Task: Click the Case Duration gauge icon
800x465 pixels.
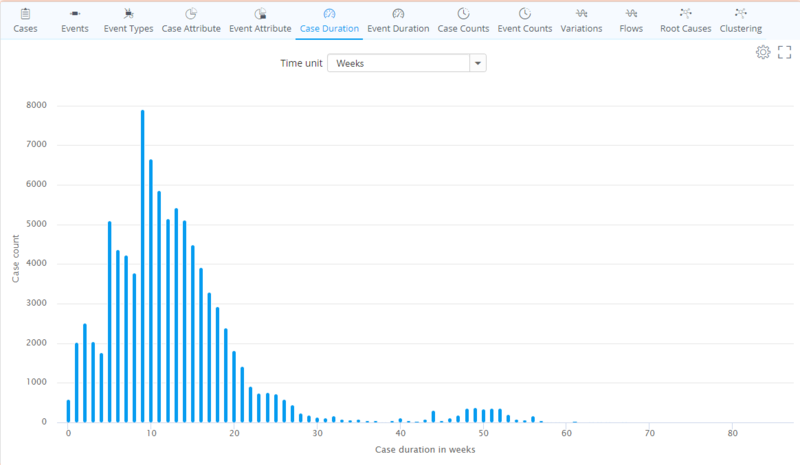Action: click(x=330, y=13)
